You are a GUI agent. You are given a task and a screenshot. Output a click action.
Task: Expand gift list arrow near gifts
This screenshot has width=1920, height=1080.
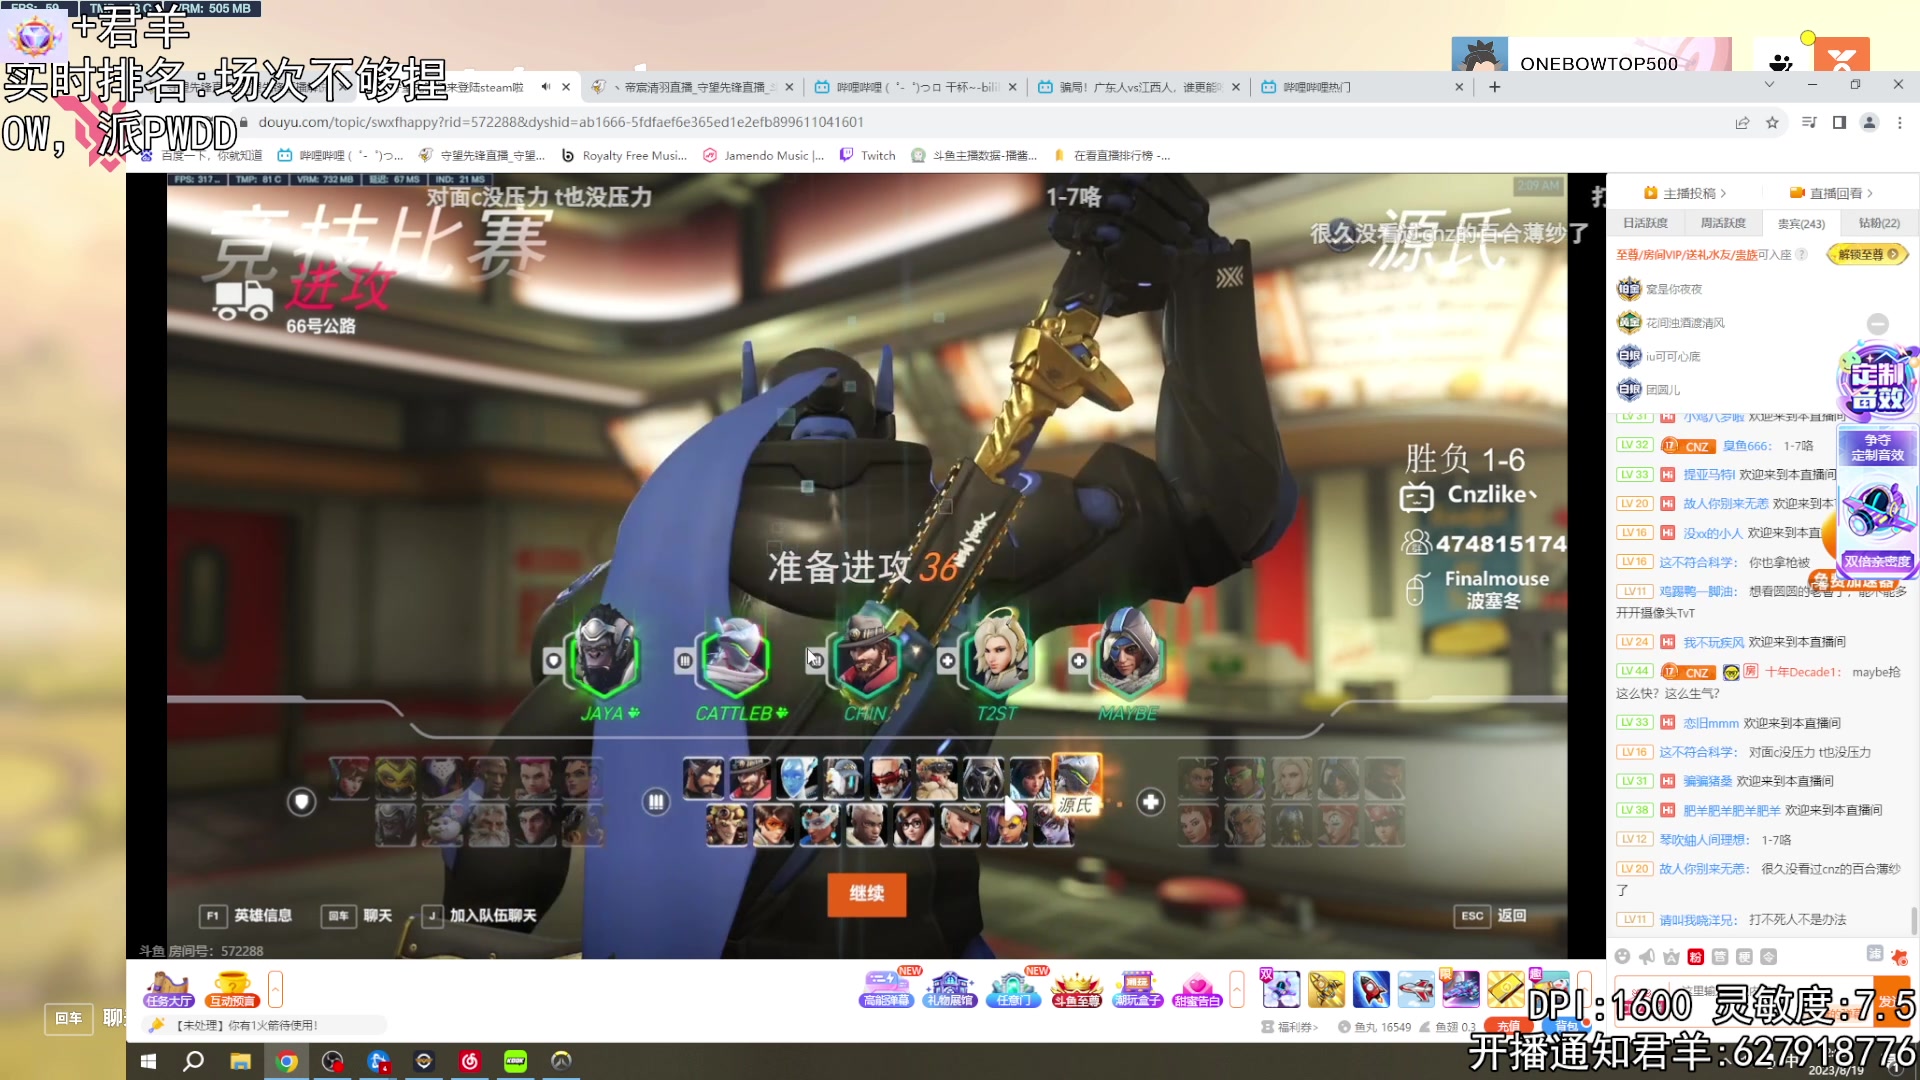tap(1583, 989)
